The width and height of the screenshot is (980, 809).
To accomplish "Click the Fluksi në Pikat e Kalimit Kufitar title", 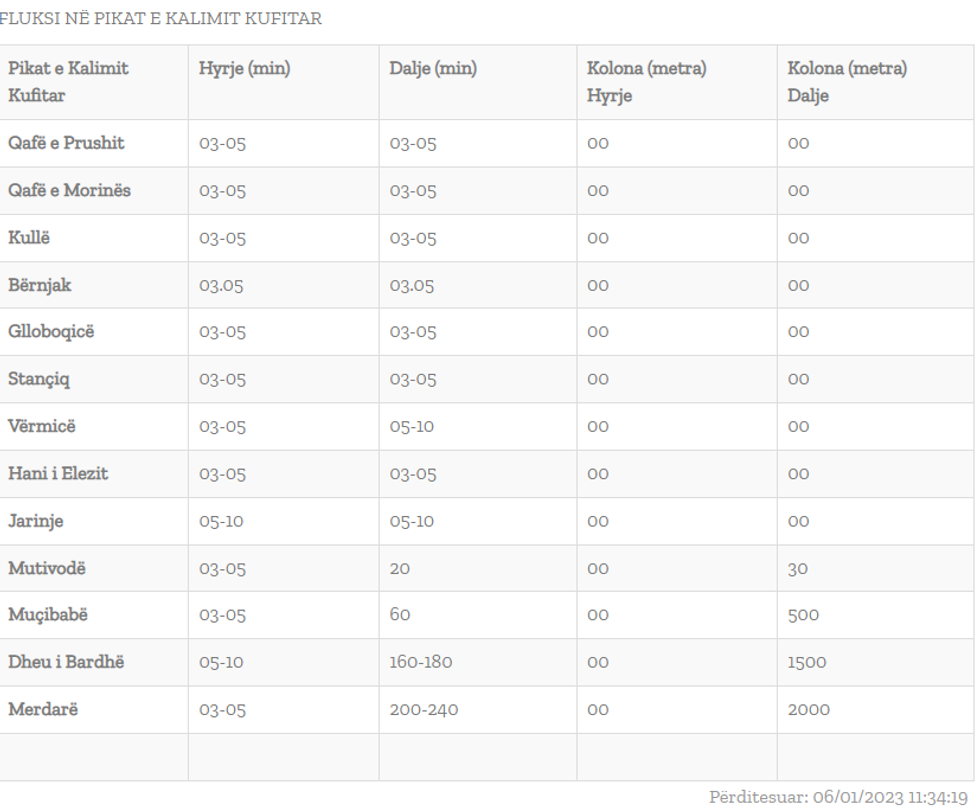I will (160, 19).
